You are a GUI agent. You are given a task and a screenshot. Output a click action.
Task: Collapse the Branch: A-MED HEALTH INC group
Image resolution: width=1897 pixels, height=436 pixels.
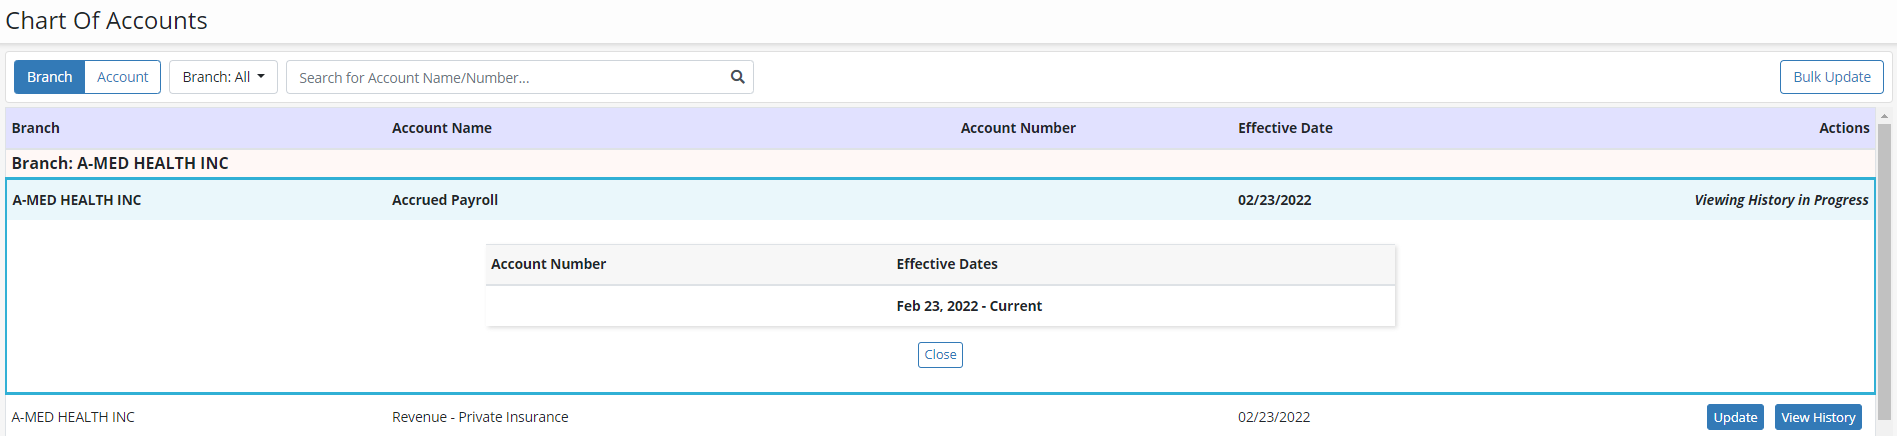tap(120, 163)
